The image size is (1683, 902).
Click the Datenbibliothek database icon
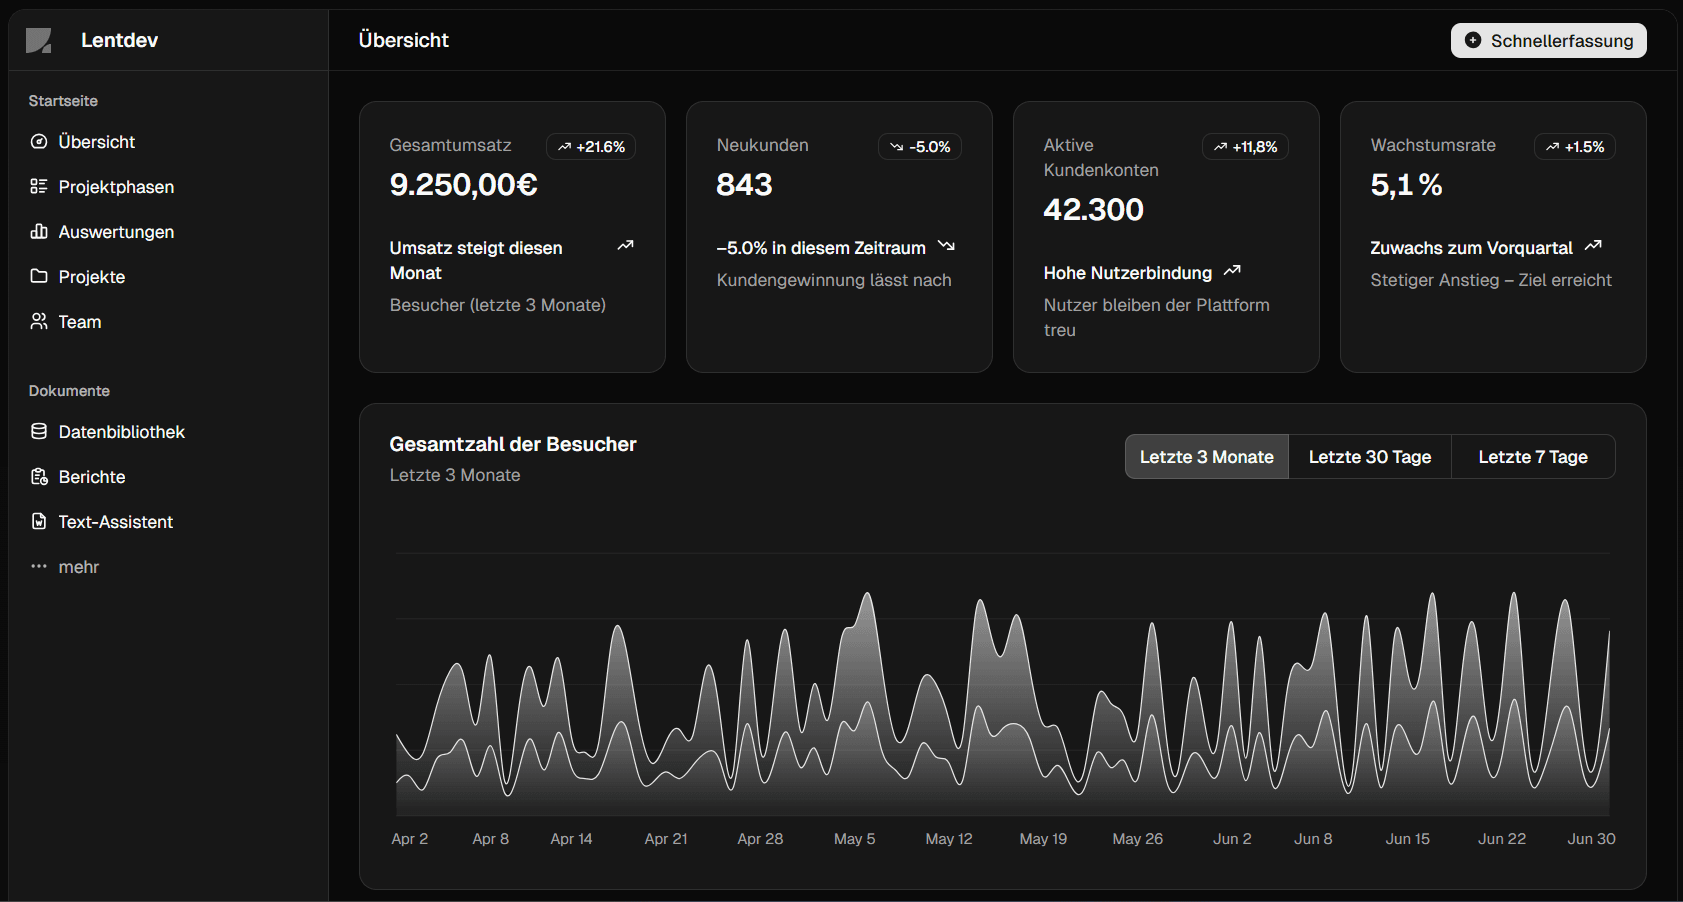click(x=39, y=432)
